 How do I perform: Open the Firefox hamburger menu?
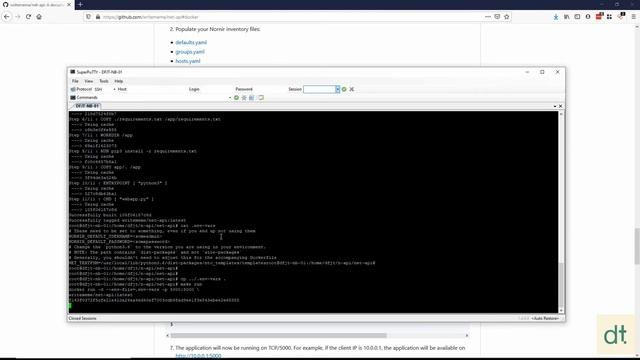633,17
